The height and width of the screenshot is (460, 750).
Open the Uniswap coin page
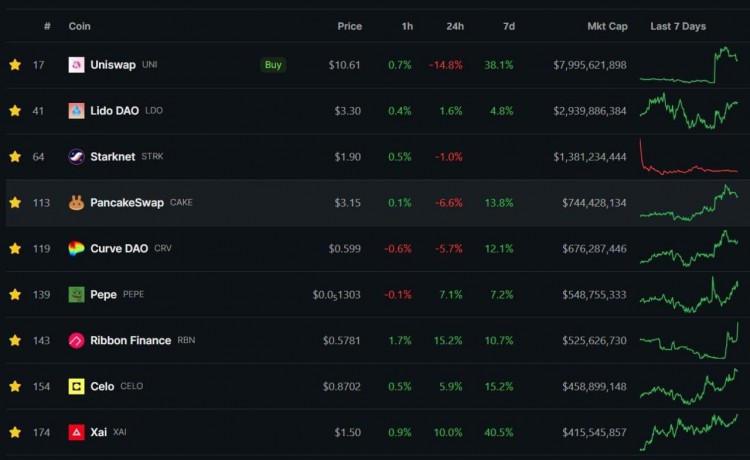click(113, 65)
